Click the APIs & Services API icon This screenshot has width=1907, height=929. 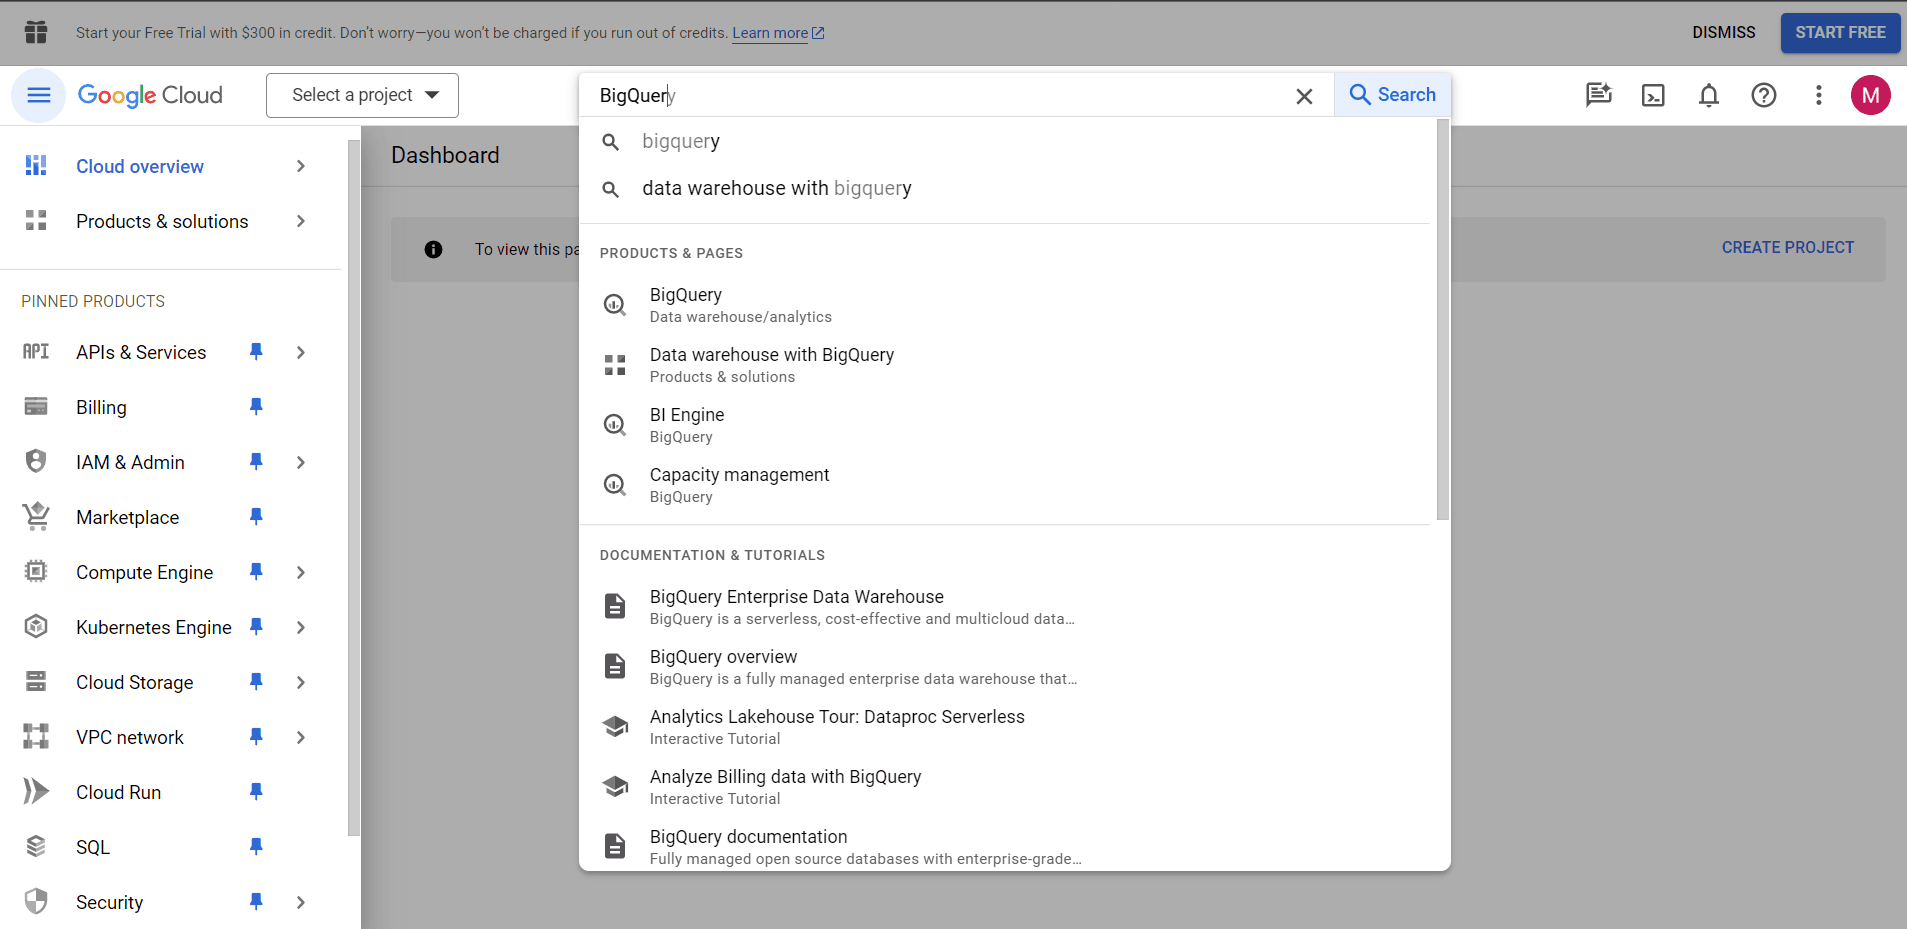36,352
